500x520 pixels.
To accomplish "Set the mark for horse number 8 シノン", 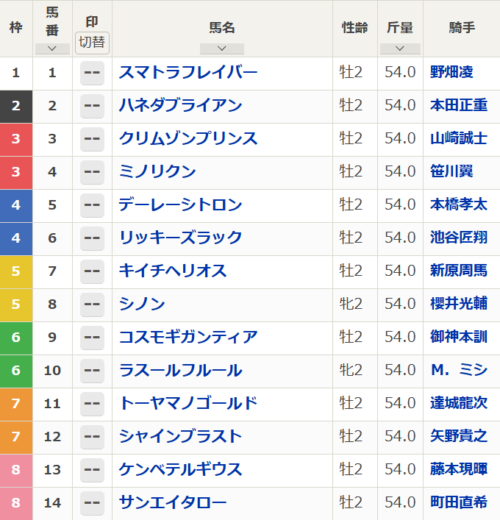I will 92,304.
